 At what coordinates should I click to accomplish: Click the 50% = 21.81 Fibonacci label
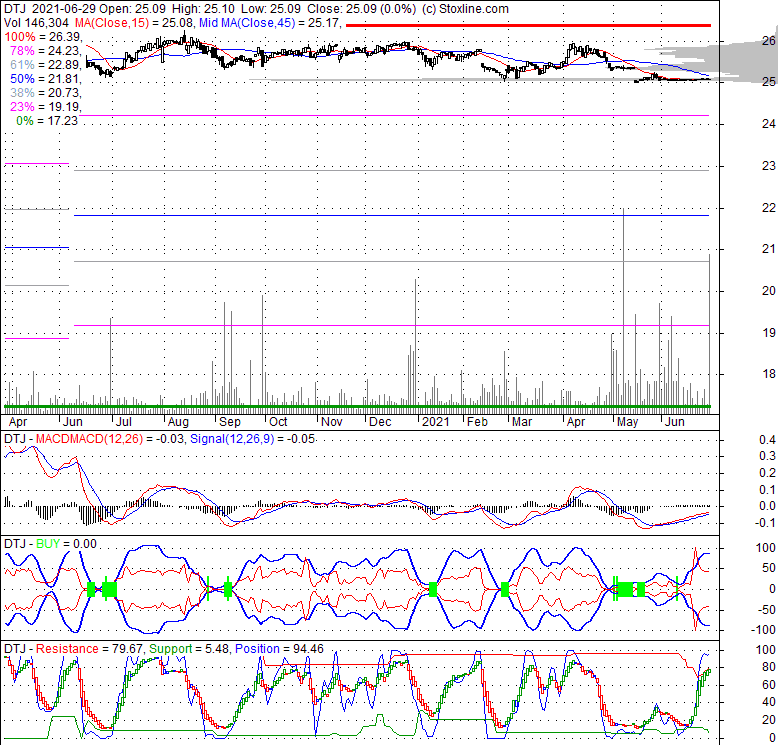pos(45,79)
